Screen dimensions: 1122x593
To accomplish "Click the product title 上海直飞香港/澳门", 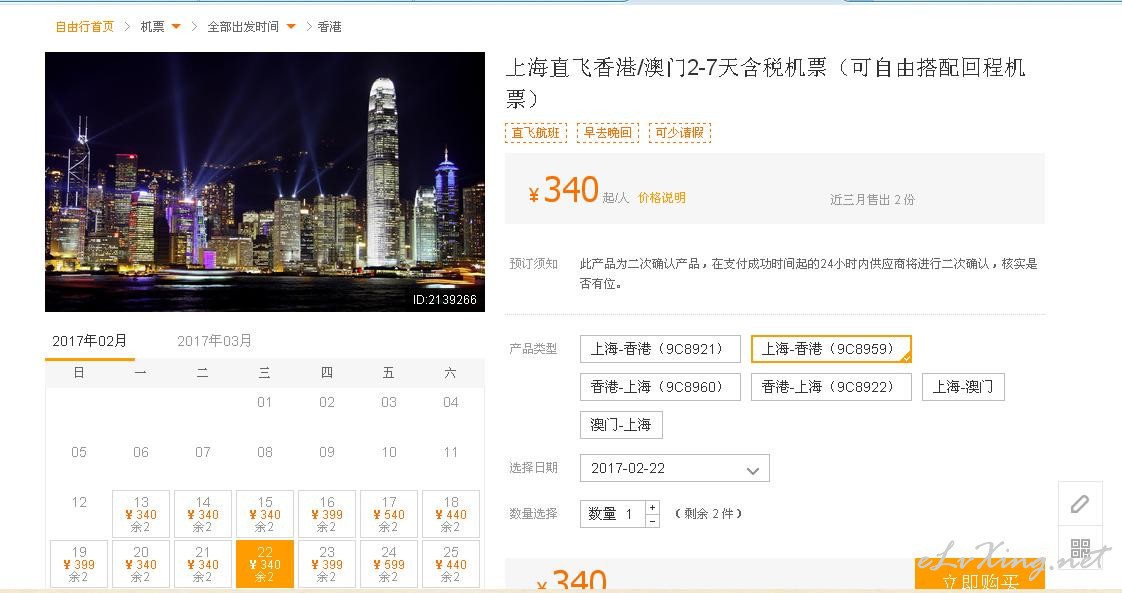I will tap(766, 82).
